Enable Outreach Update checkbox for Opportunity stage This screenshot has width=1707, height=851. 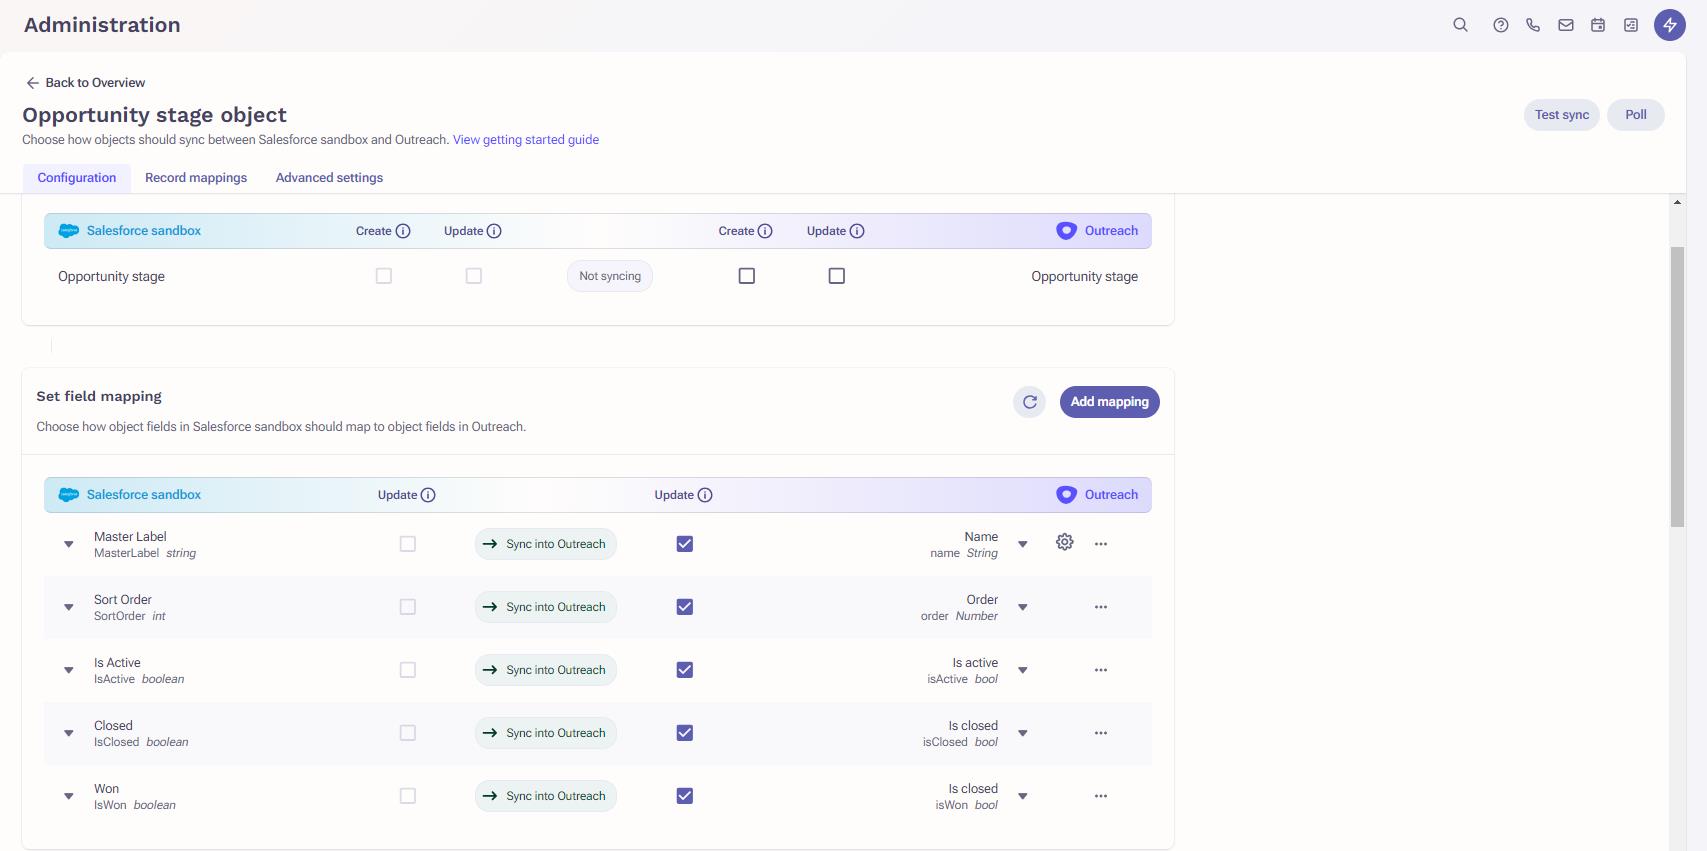click(837, 276)
